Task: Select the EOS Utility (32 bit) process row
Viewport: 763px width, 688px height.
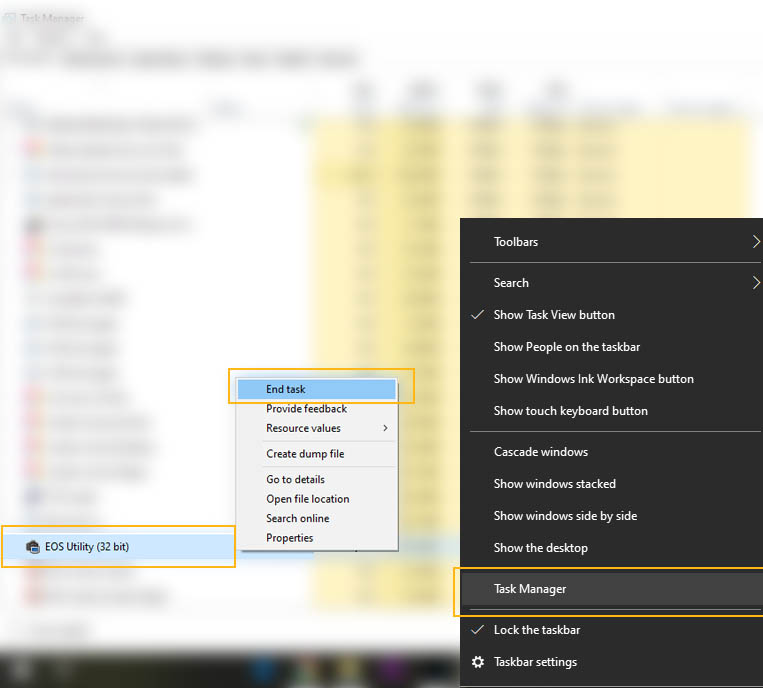Action: 119,546
